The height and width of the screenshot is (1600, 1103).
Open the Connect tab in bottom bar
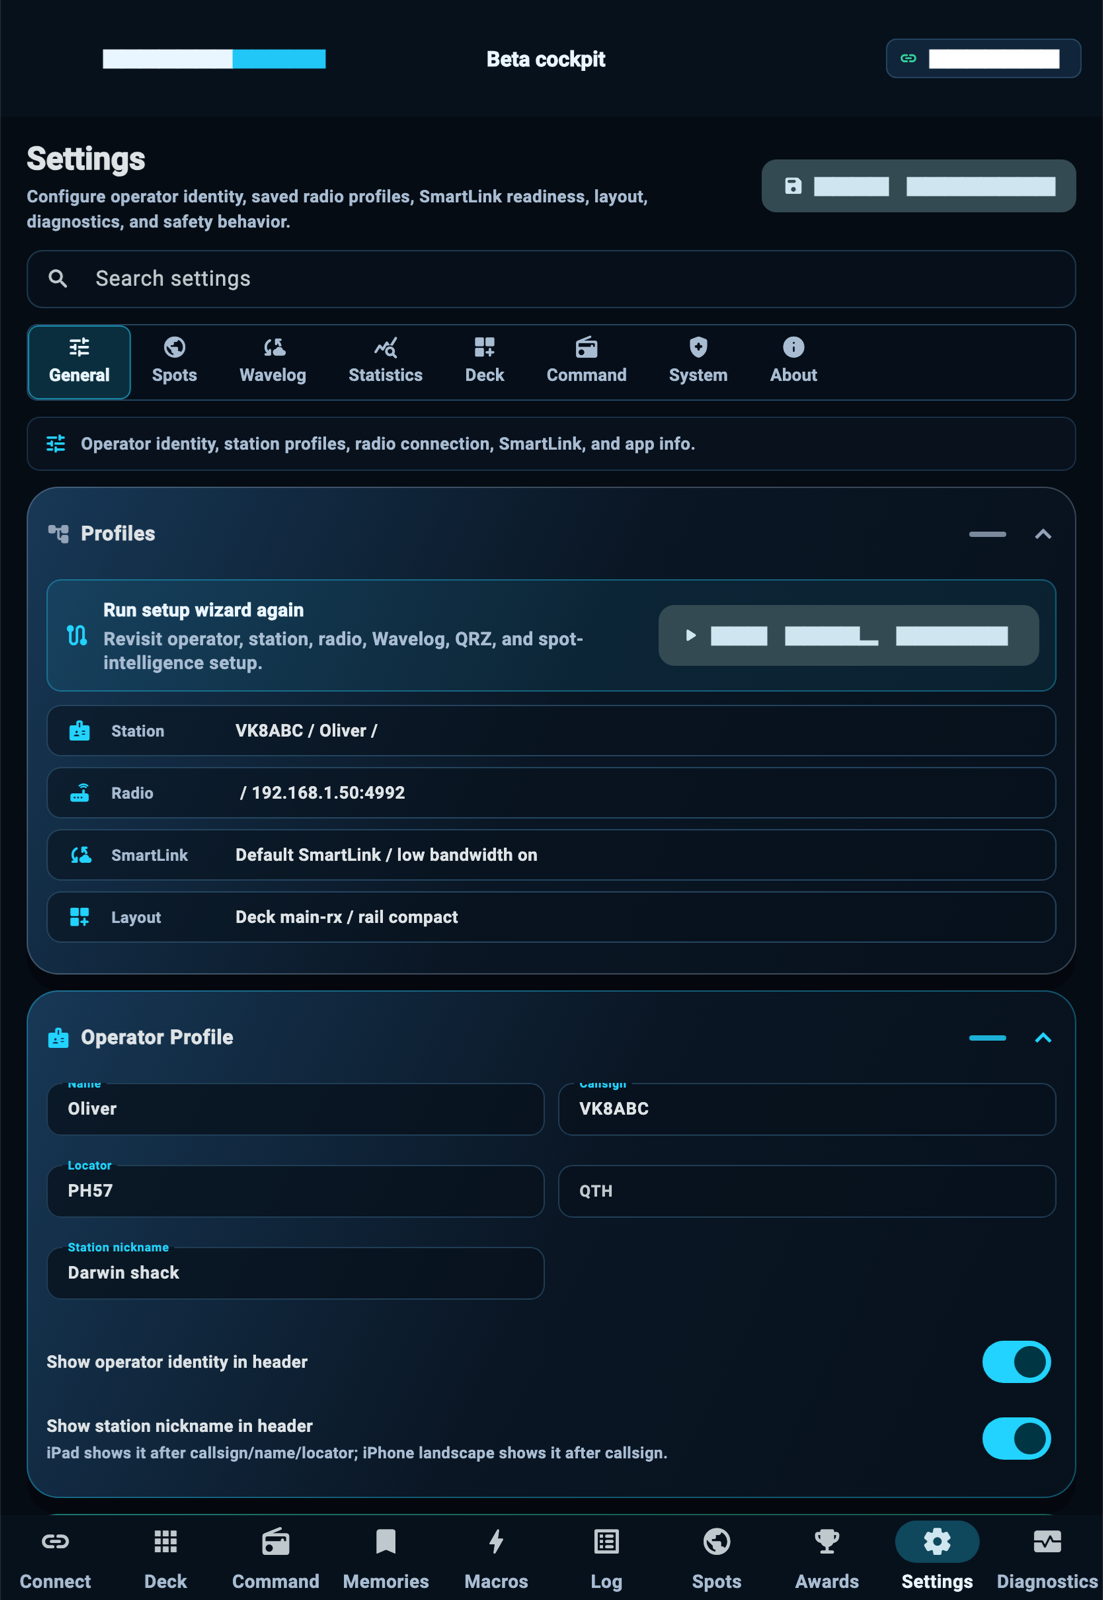tap(55, 1558)
